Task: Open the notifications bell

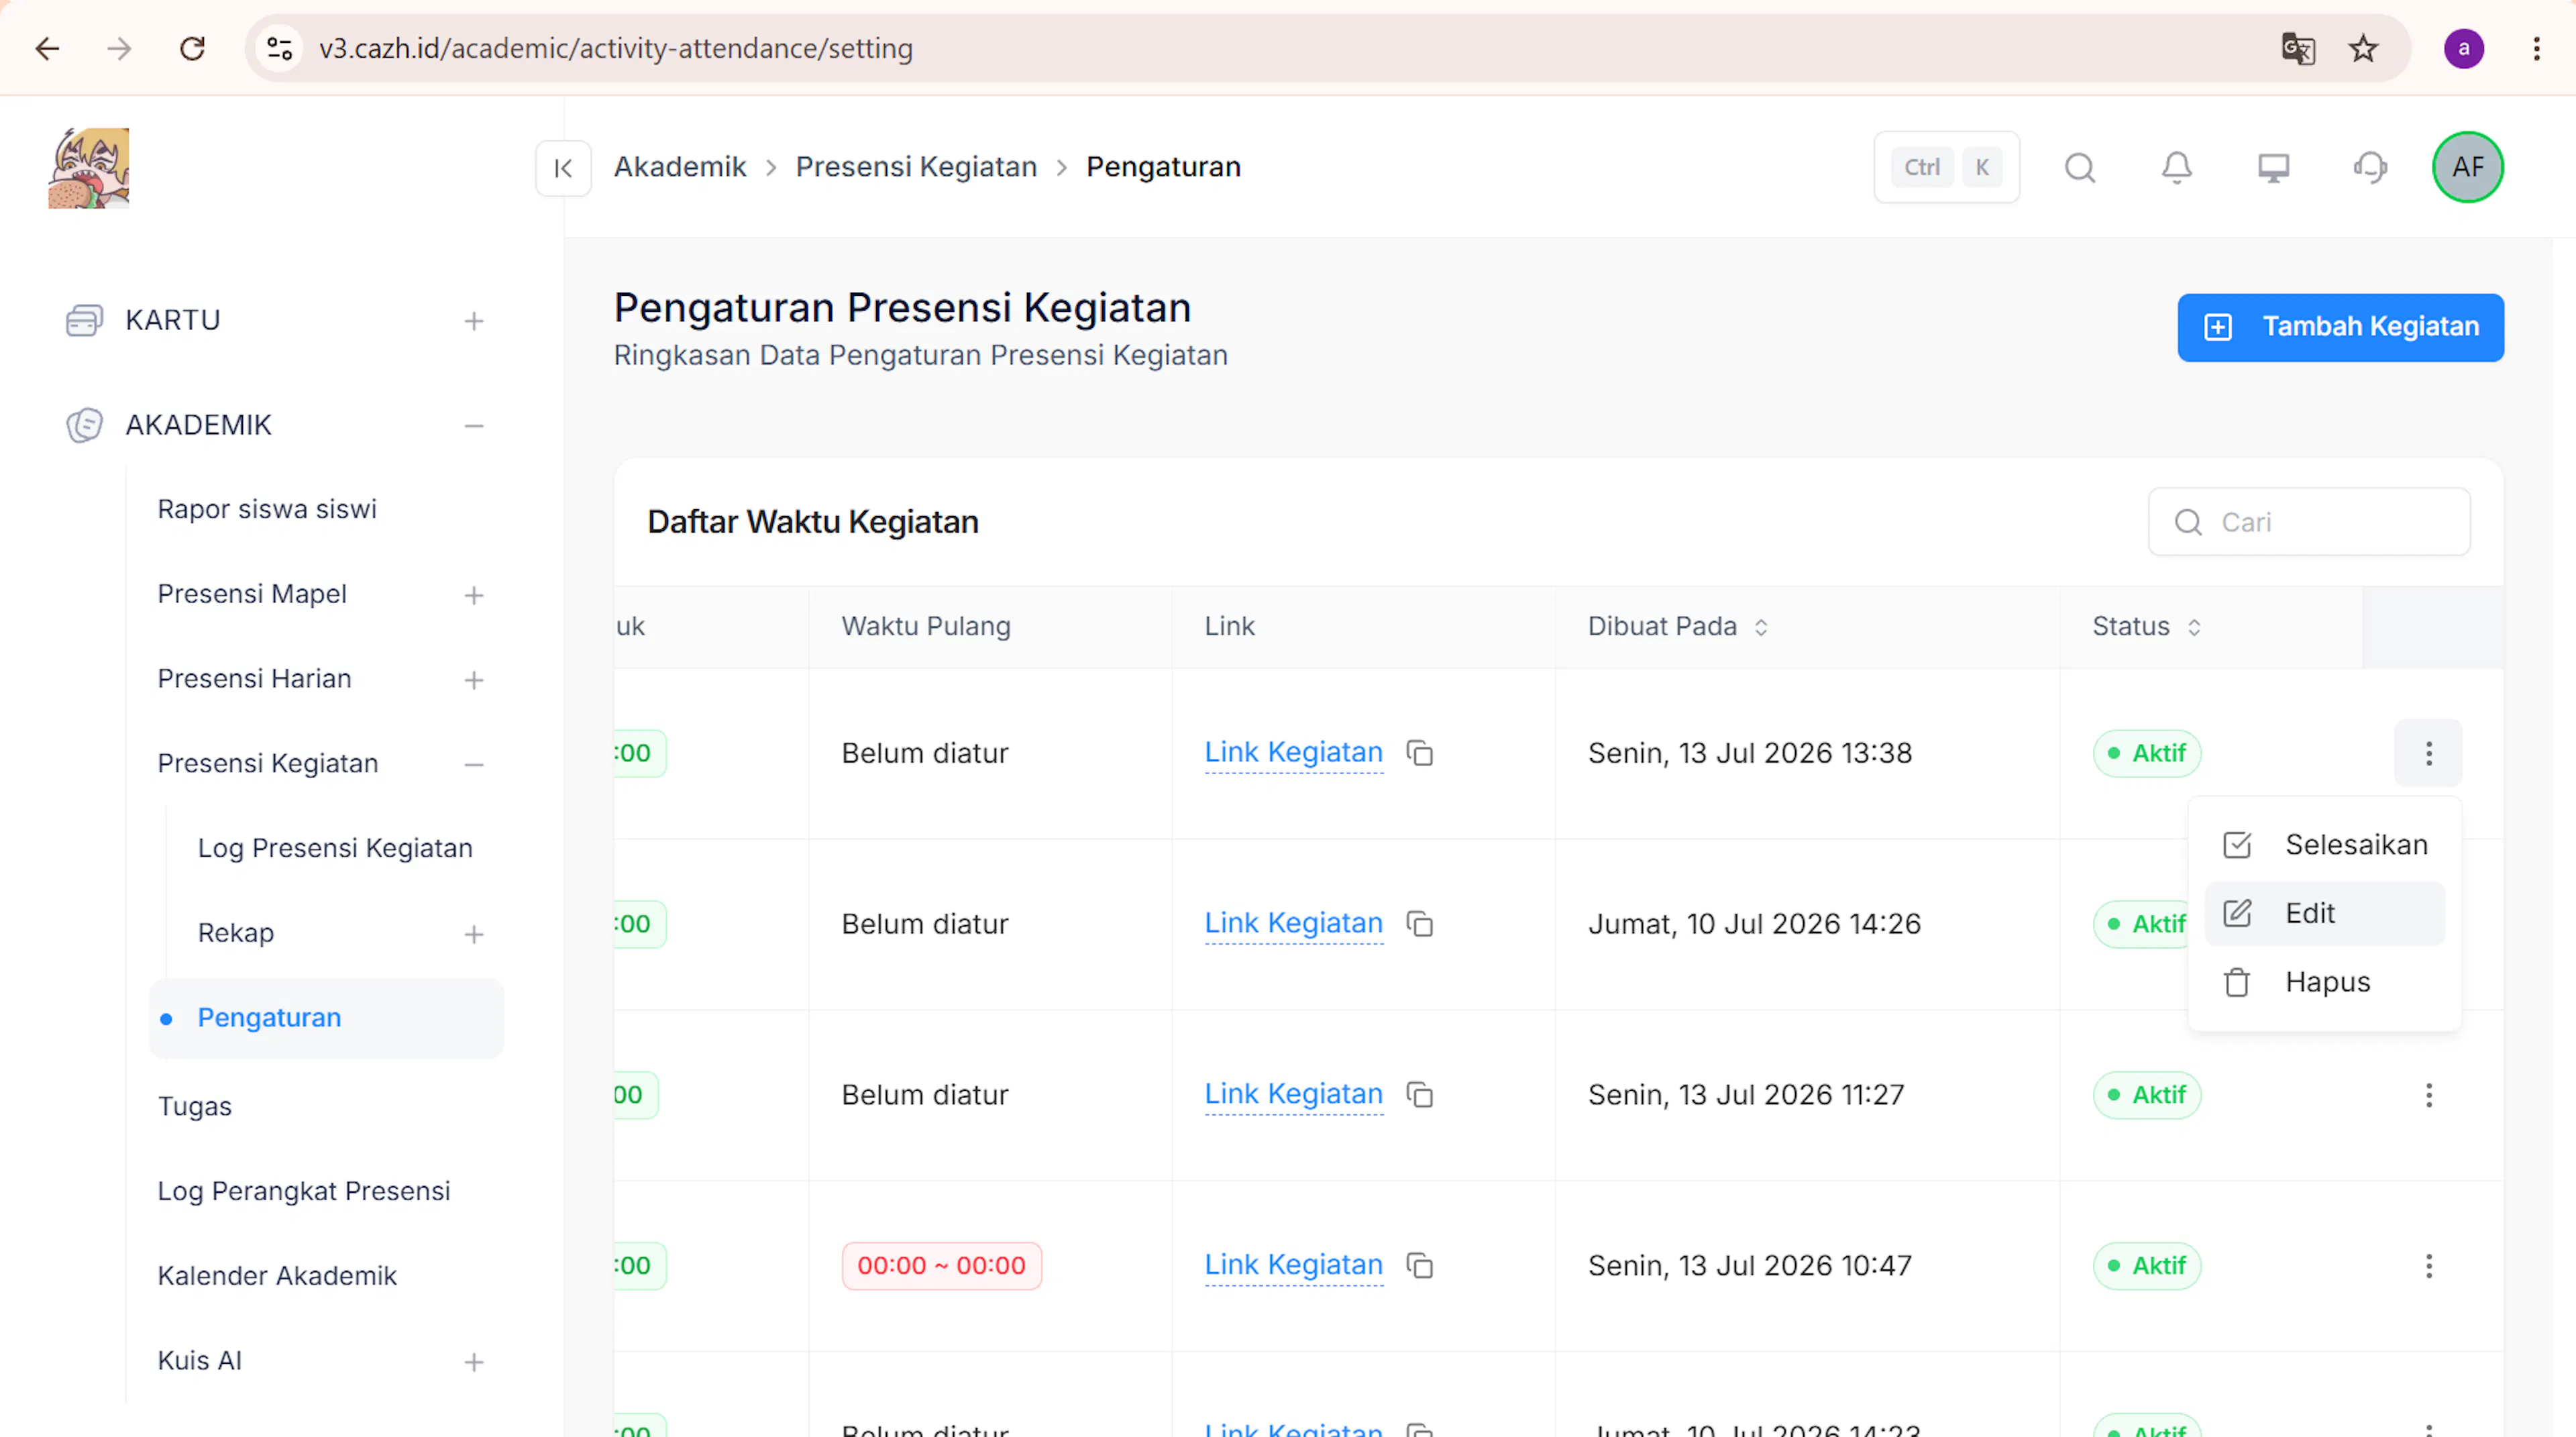Action: [2177, 167]
